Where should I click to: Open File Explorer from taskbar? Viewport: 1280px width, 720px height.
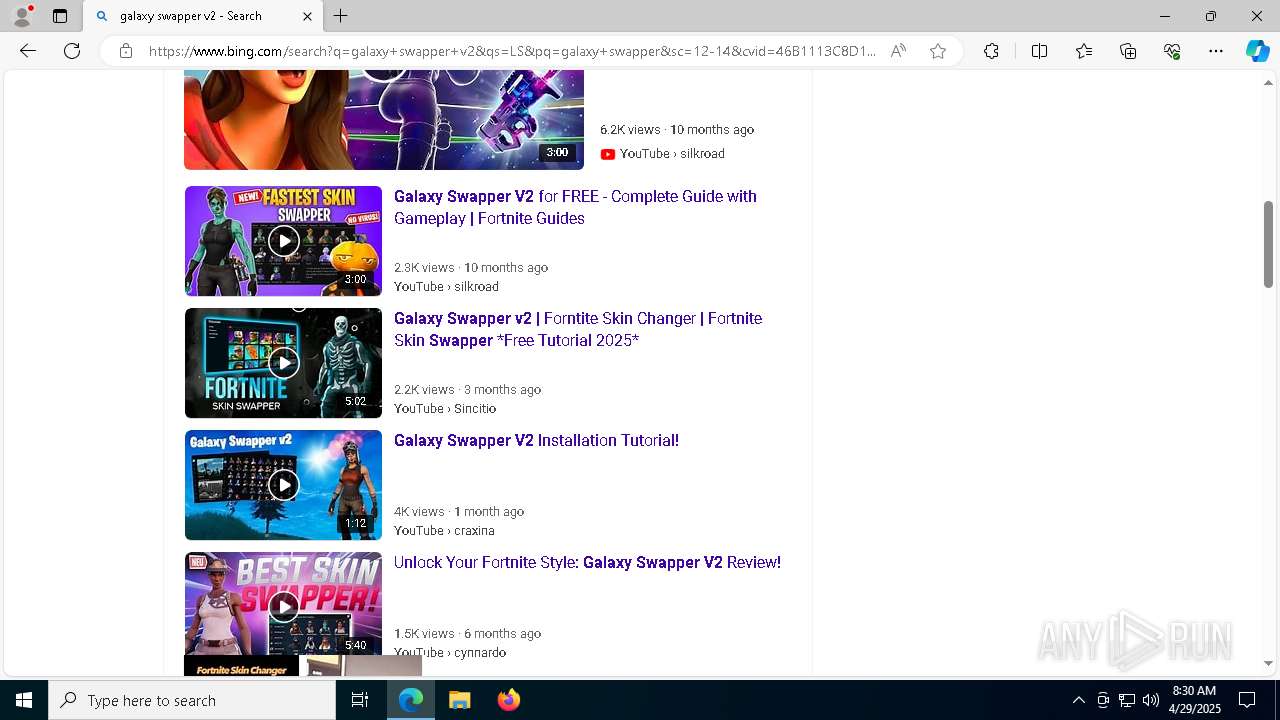[x=459, y=700]
